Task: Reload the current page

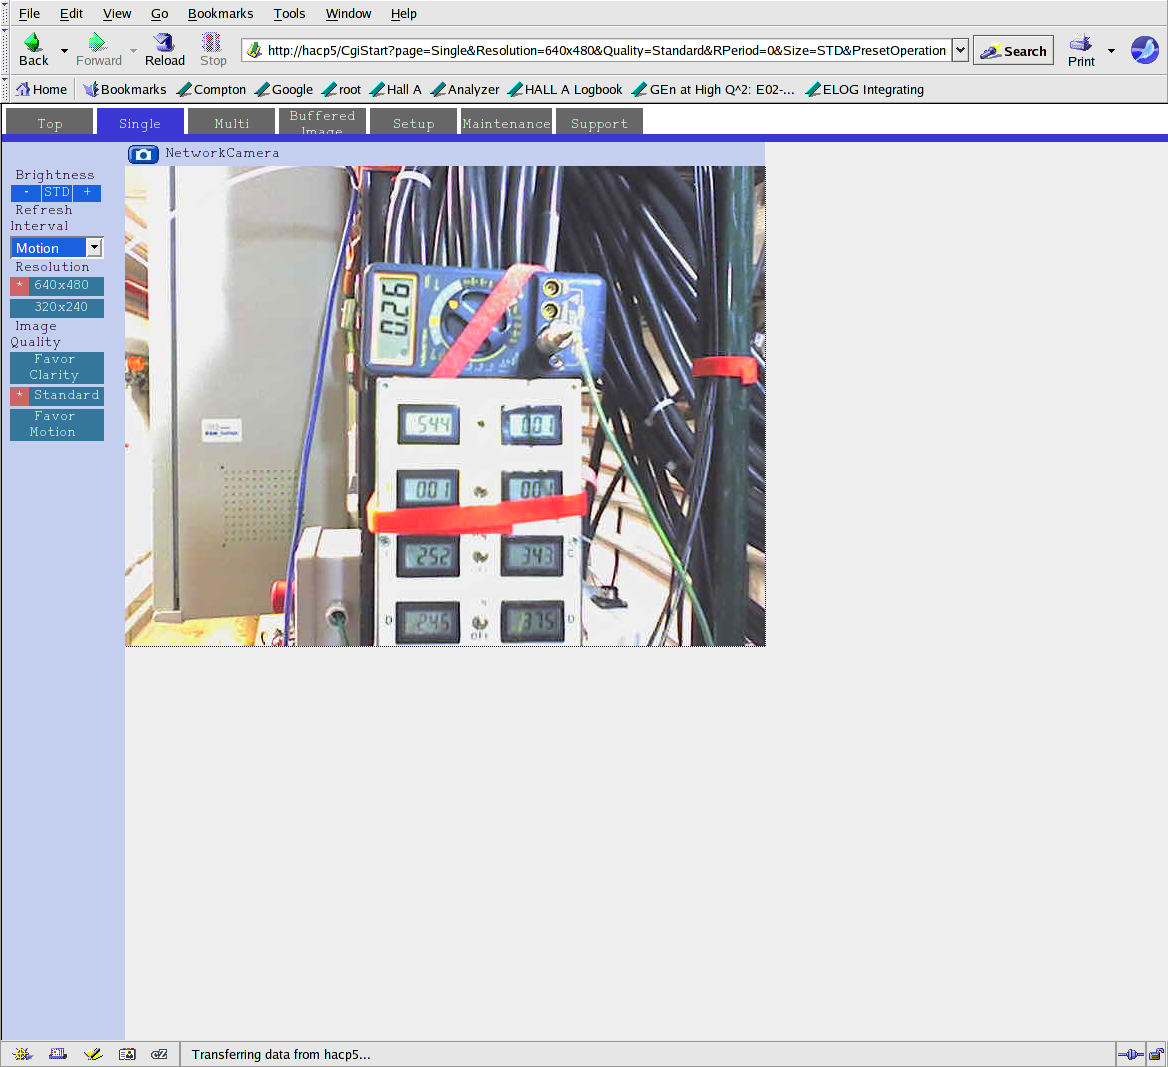Action: click(x=165, y=50)
